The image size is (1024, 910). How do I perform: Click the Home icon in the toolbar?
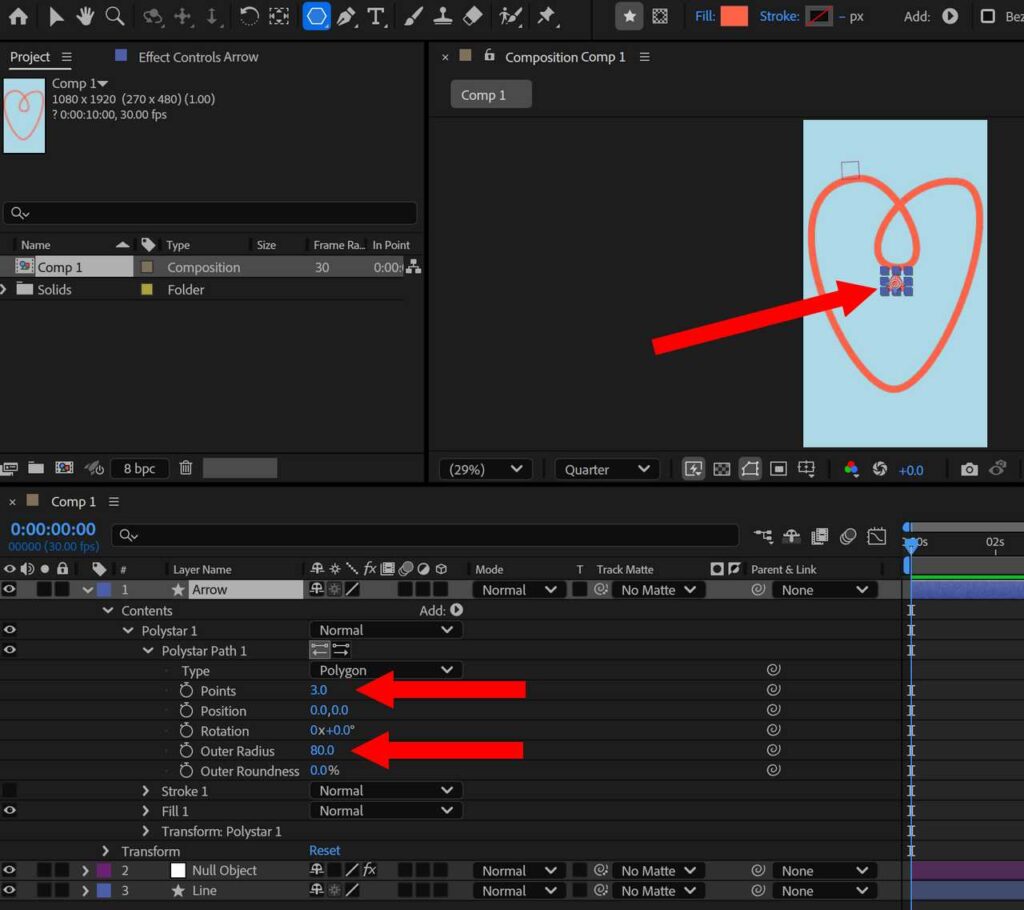click(18, 16)
